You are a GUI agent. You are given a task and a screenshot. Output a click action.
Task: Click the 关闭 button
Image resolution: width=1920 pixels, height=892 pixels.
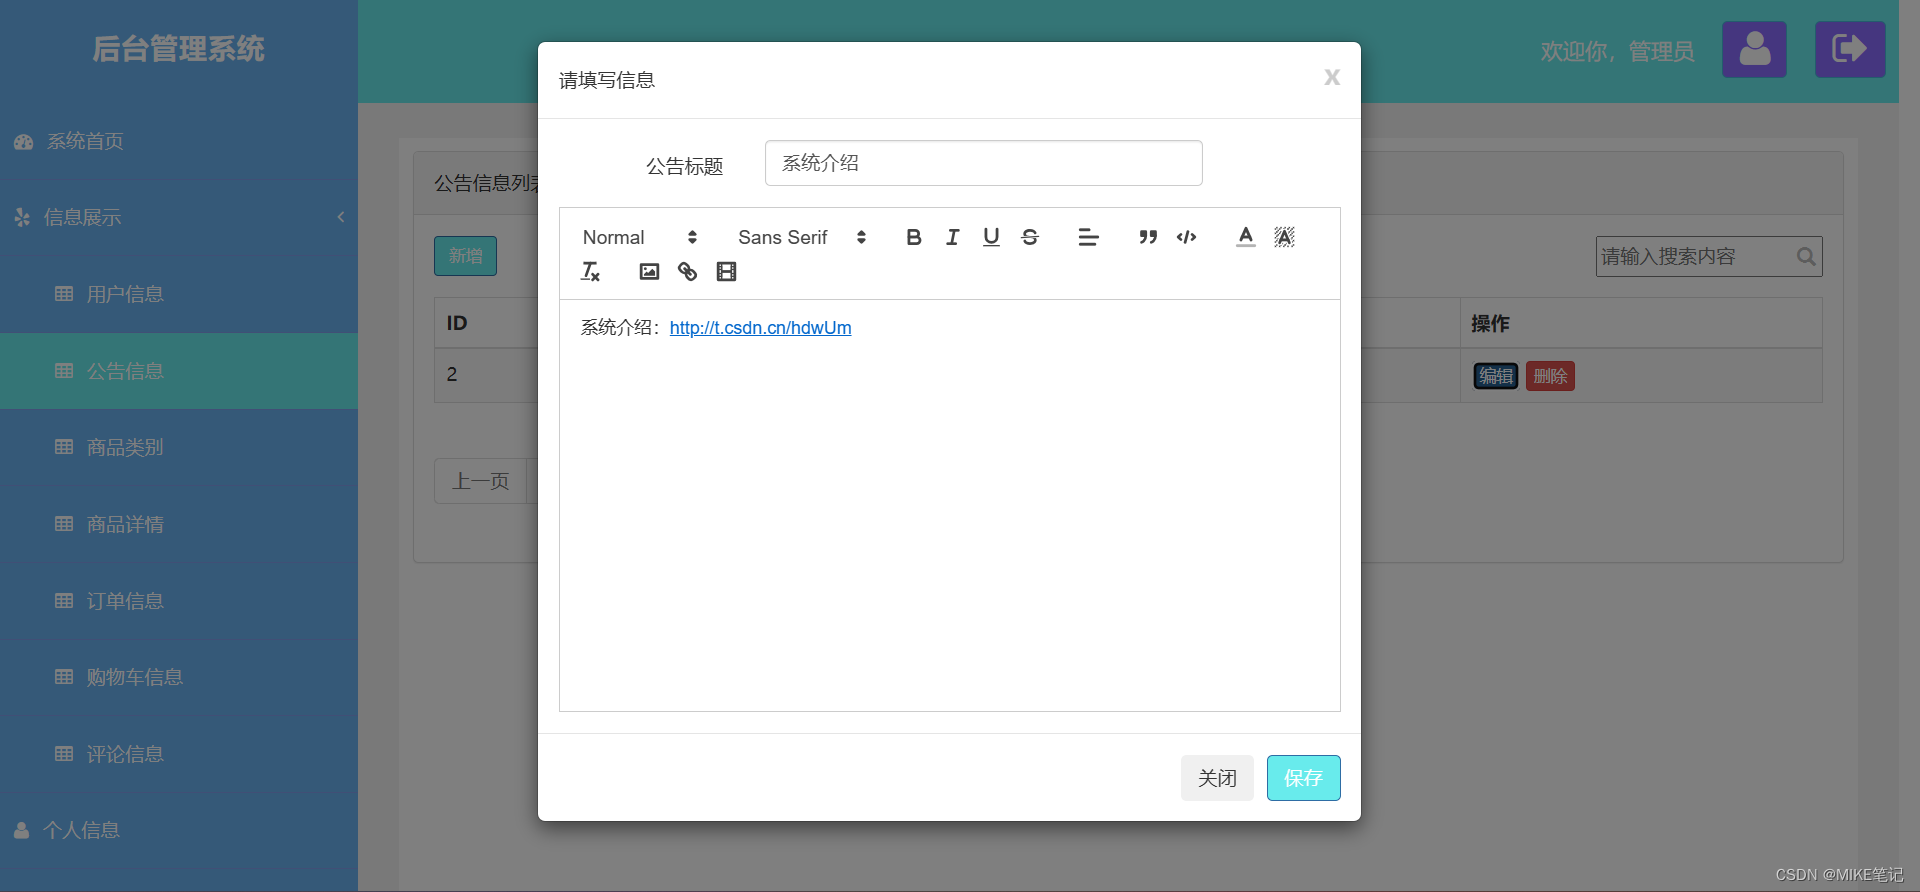coord(1217,778)
